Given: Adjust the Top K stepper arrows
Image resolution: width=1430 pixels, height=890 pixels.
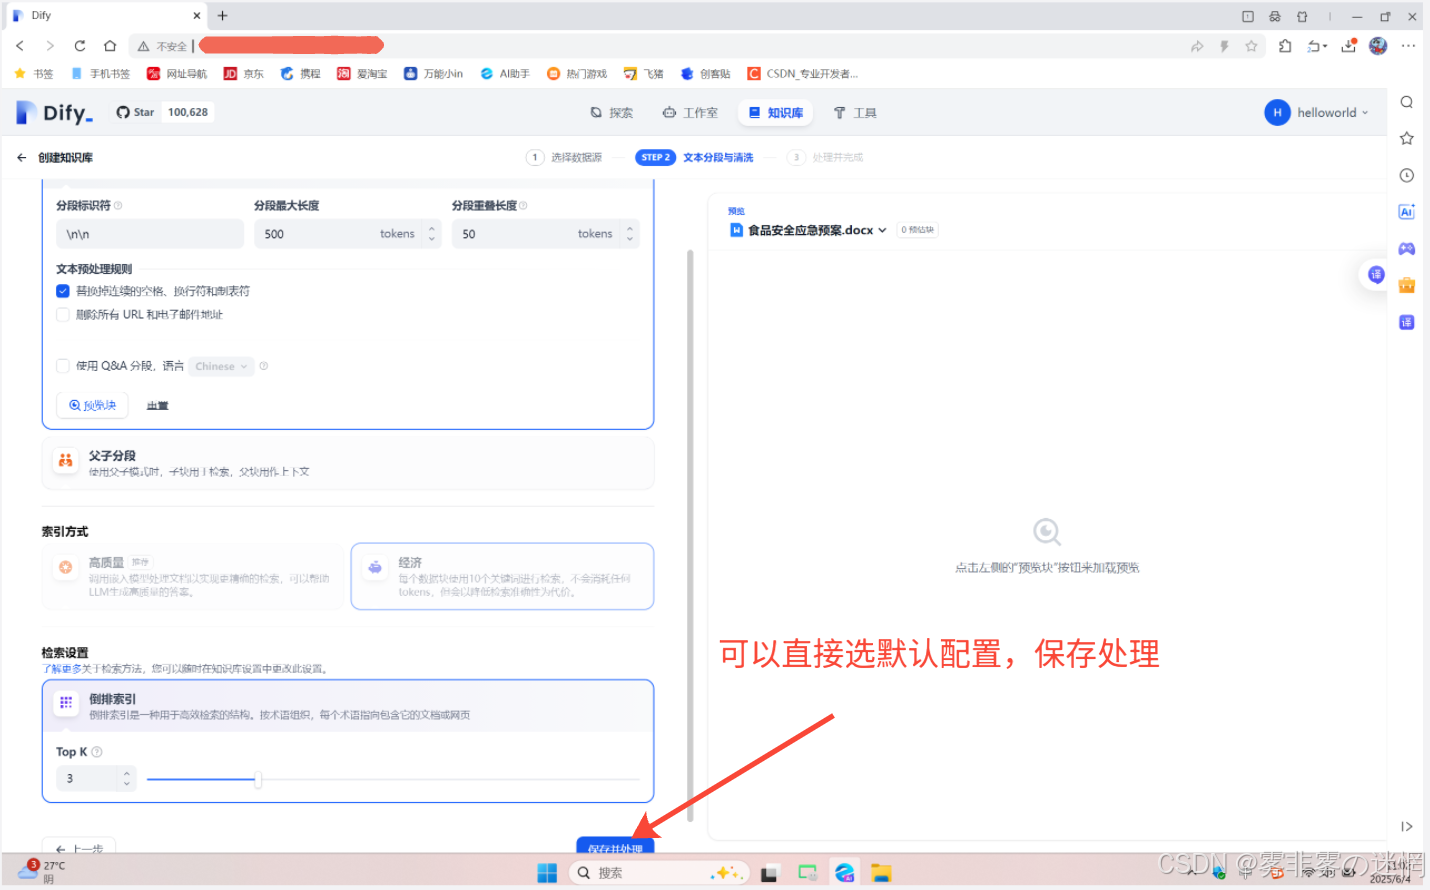Looking at the screenshot, I should click(127, 778).
